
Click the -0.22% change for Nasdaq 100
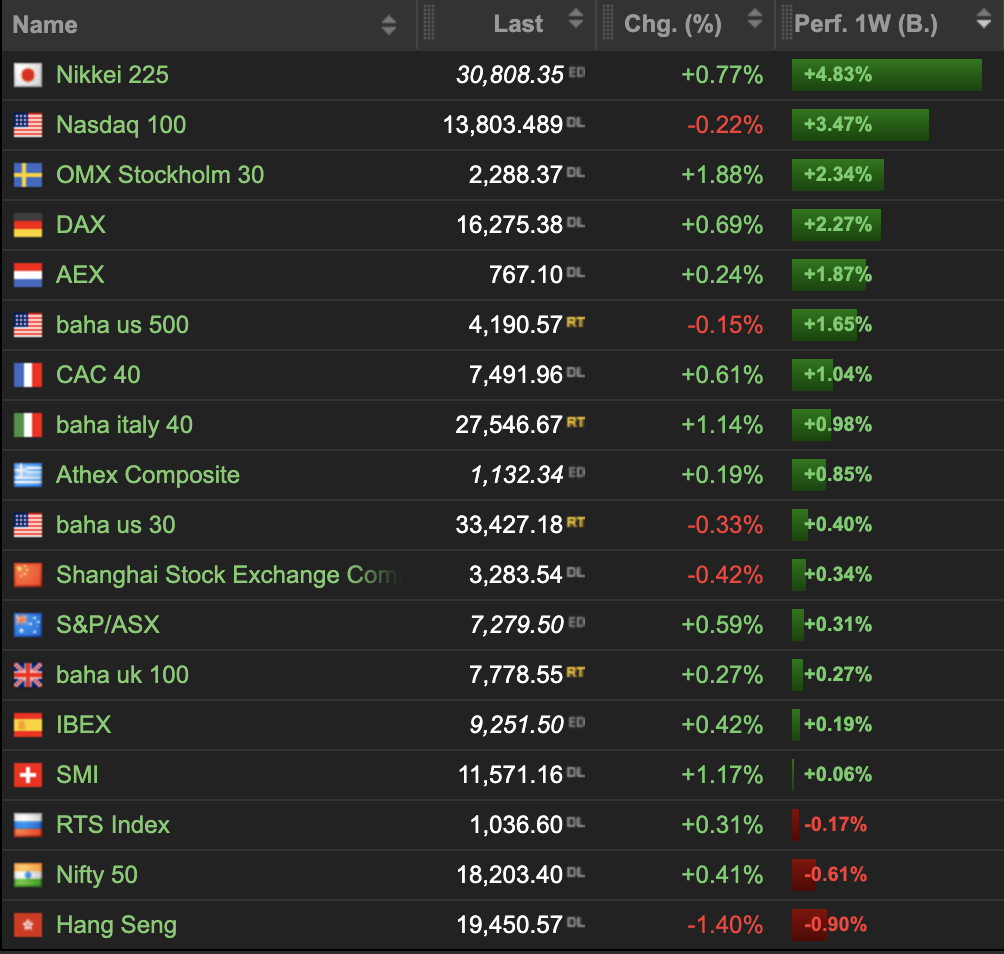[725, 125]
